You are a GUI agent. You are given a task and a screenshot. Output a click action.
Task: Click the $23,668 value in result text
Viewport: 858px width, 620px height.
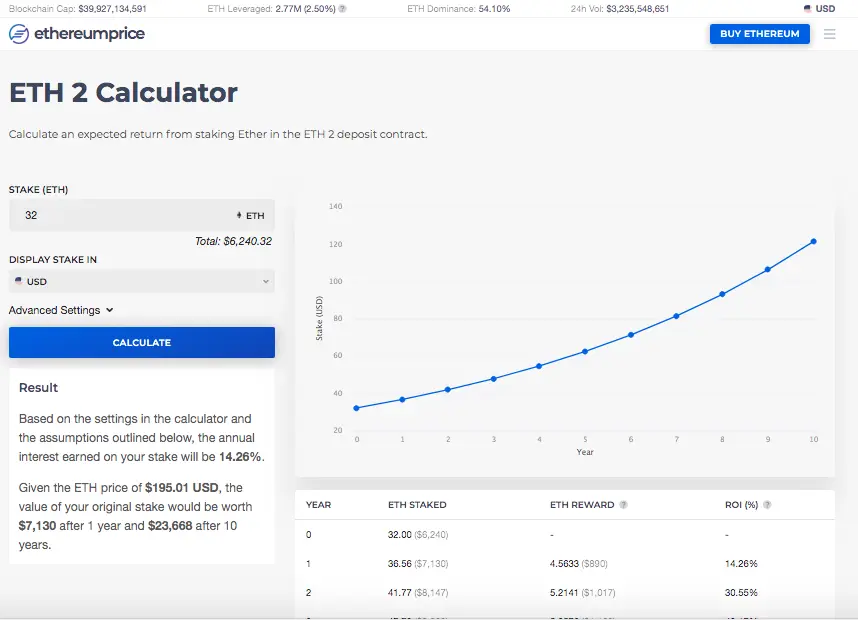170,526
